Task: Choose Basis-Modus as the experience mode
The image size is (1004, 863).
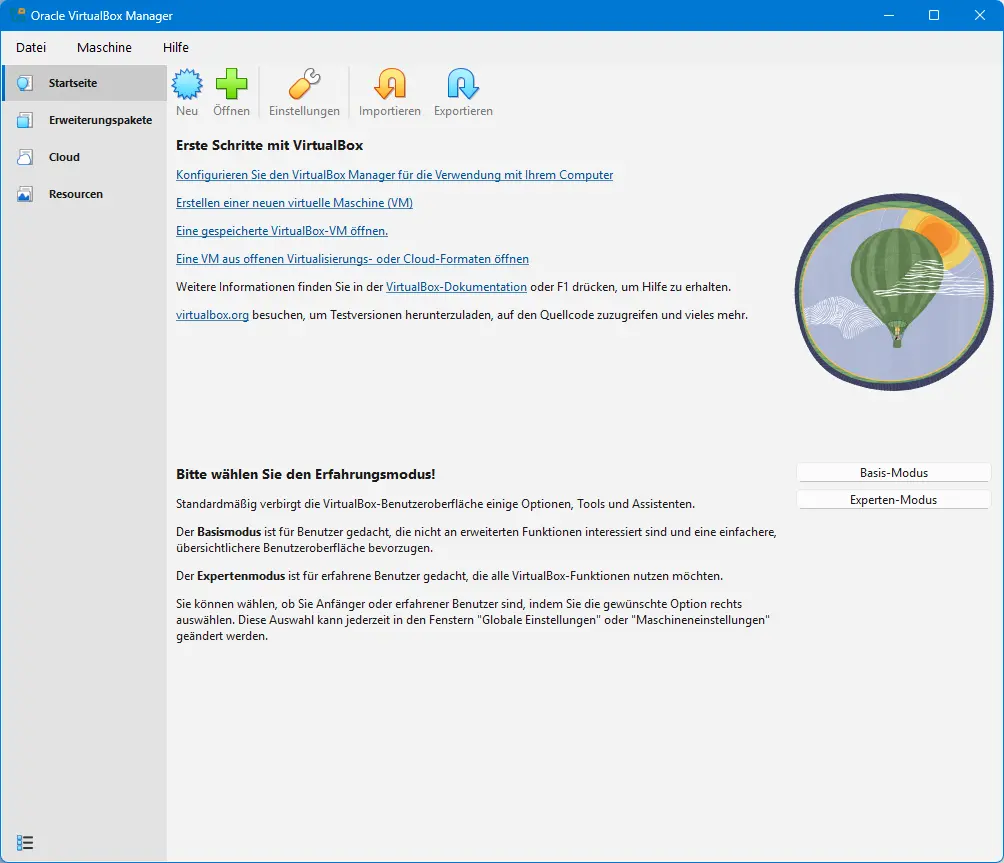Action: point(893,472)
